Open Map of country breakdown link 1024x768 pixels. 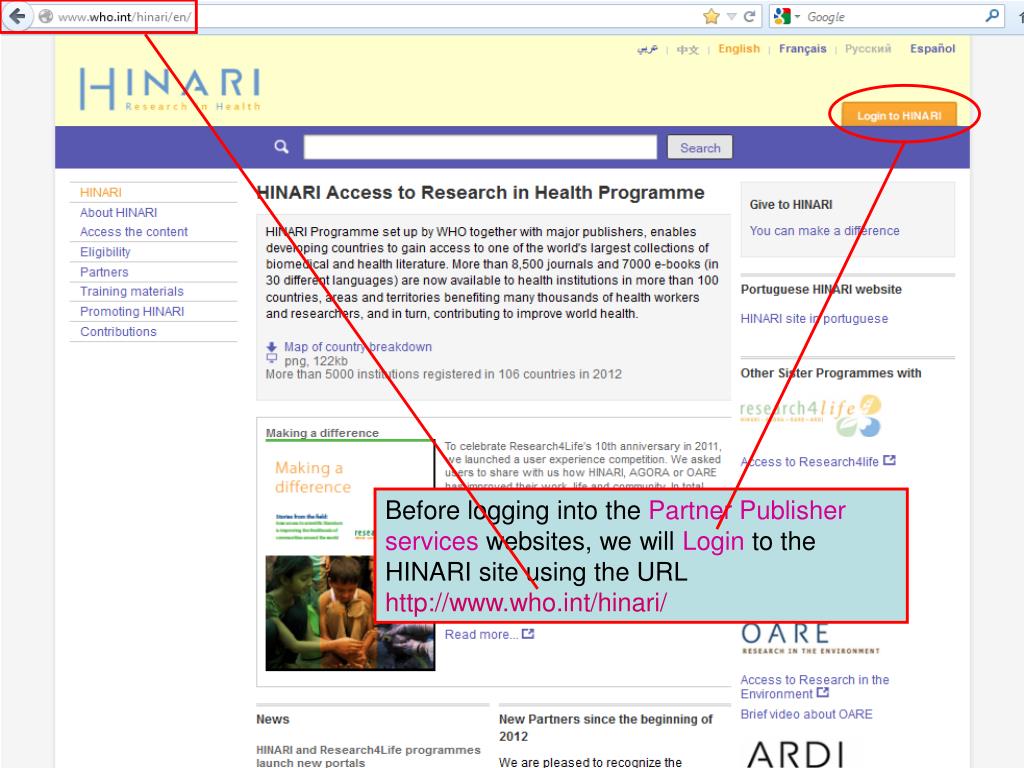(358, 347)
